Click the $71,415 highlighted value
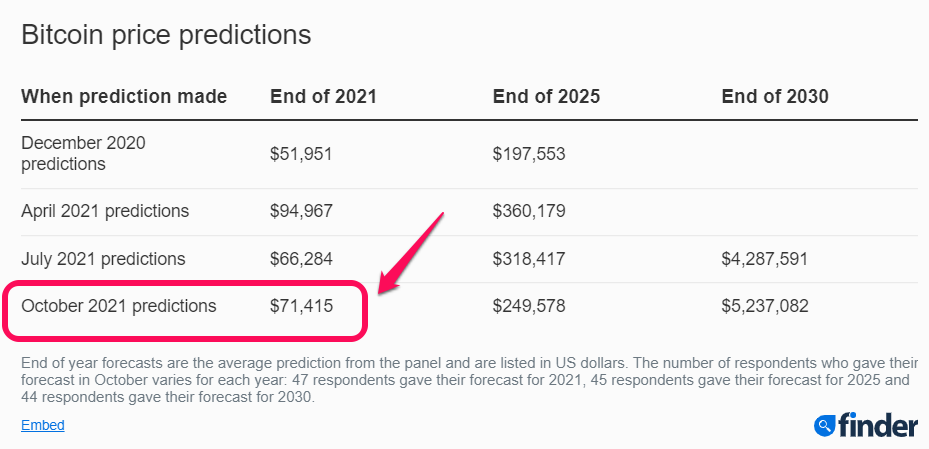 pyautogui.click(x=301, y=306)
